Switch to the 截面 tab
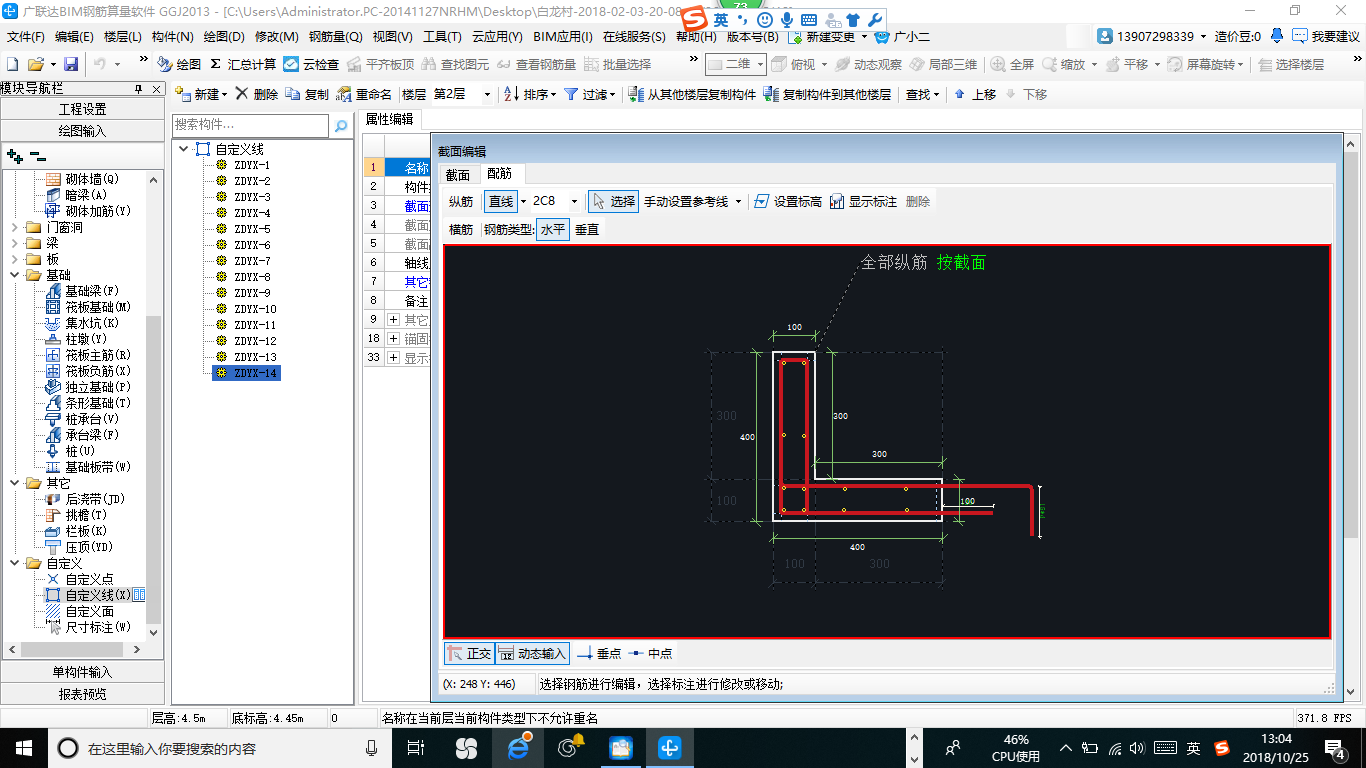This screenshot has width=1366, height=768. [458, 174]
